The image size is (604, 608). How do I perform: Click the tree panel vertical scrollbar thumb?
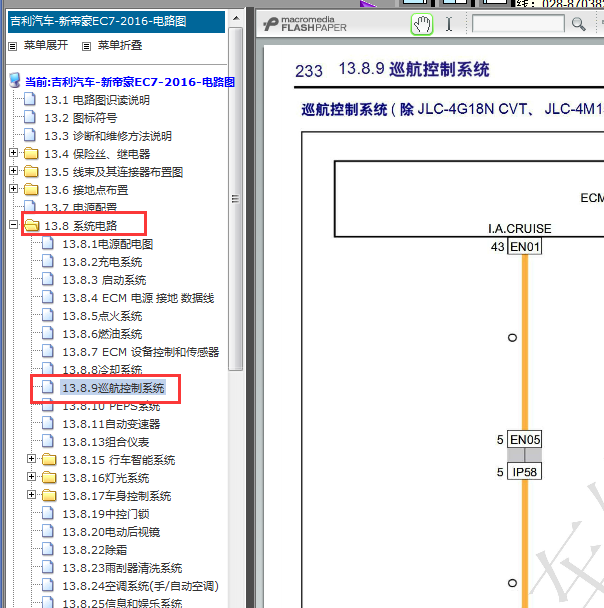point(235,199)
